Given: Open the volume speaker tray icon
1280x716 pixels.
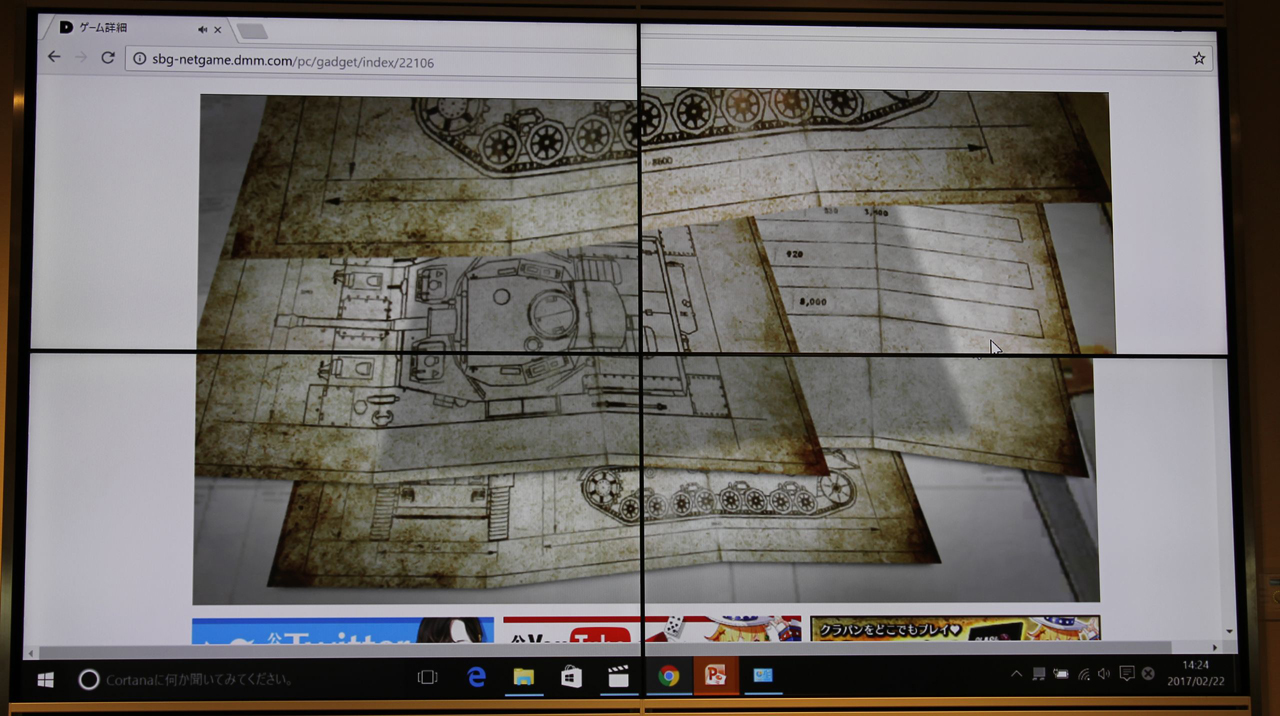Looking at the screenshot, I should 1104,674.
